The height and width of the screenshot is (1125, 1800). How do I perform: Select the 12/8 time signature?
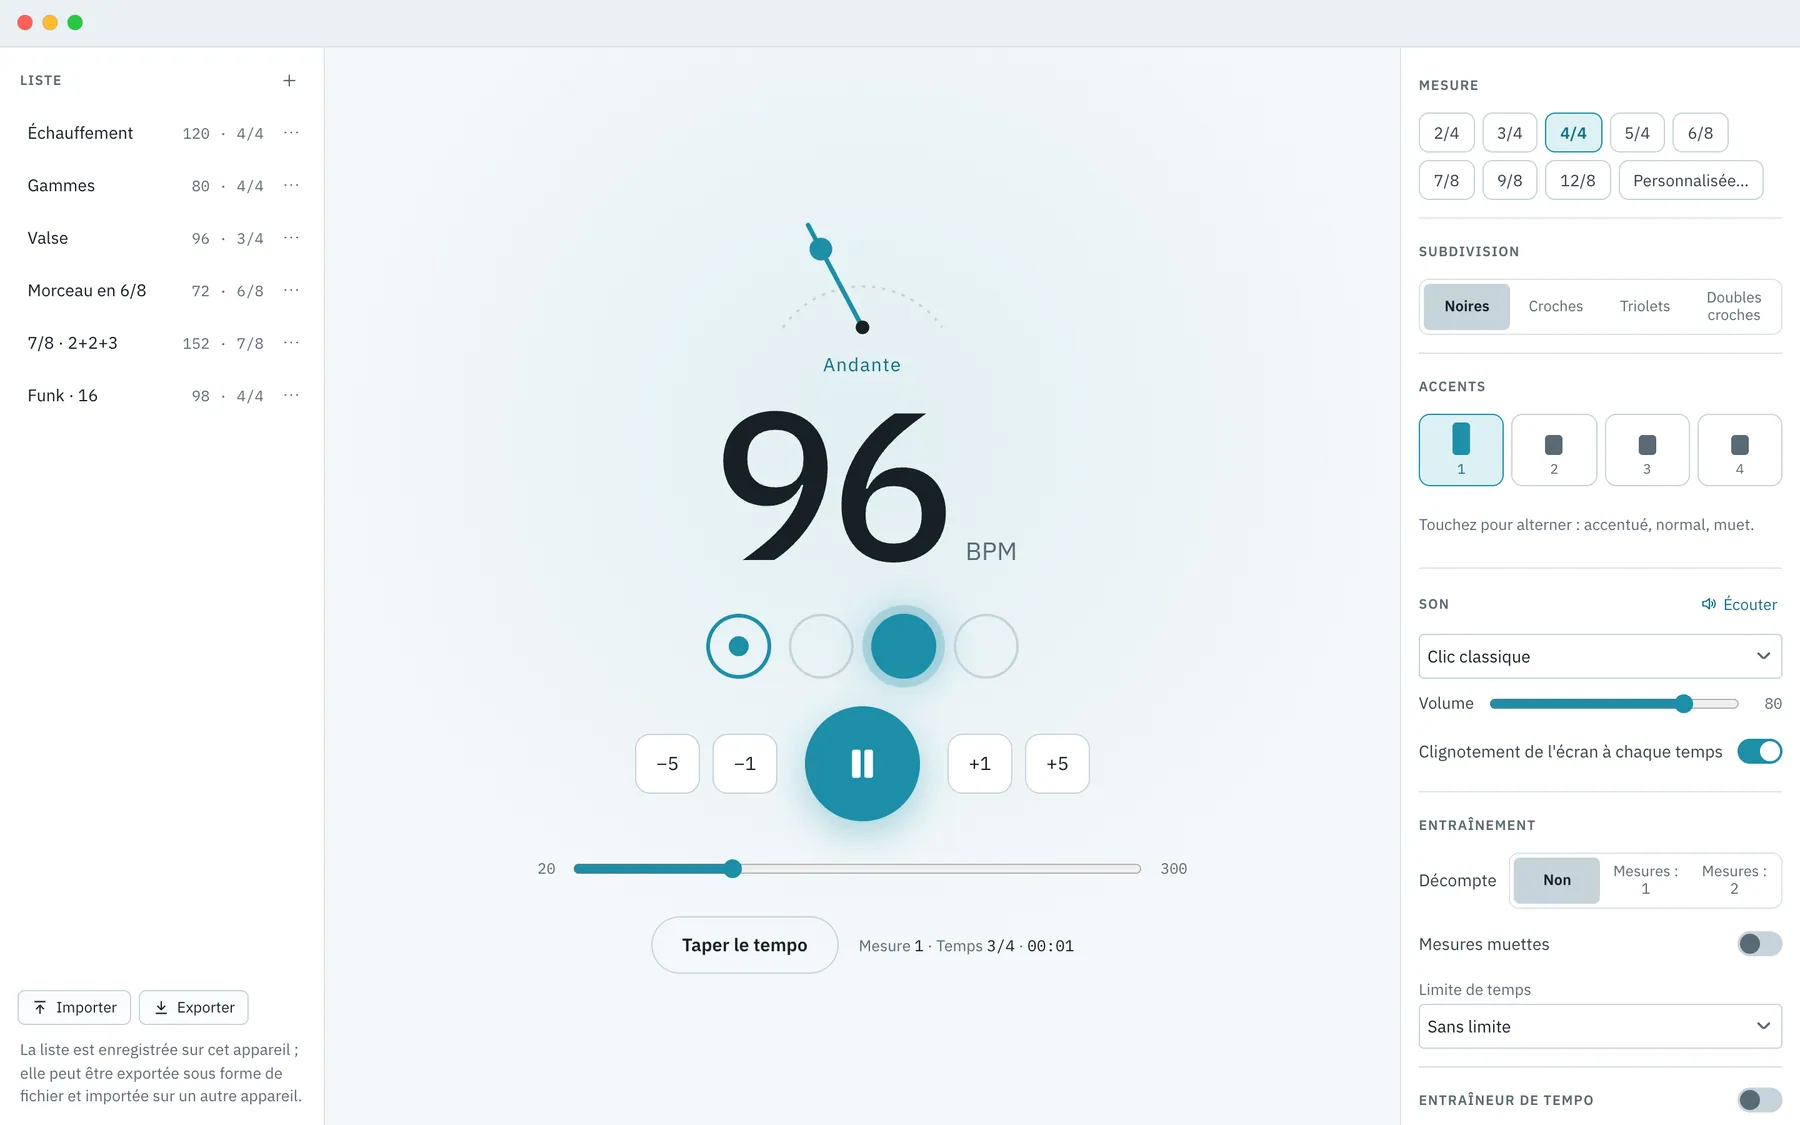tap(1578, 180)
